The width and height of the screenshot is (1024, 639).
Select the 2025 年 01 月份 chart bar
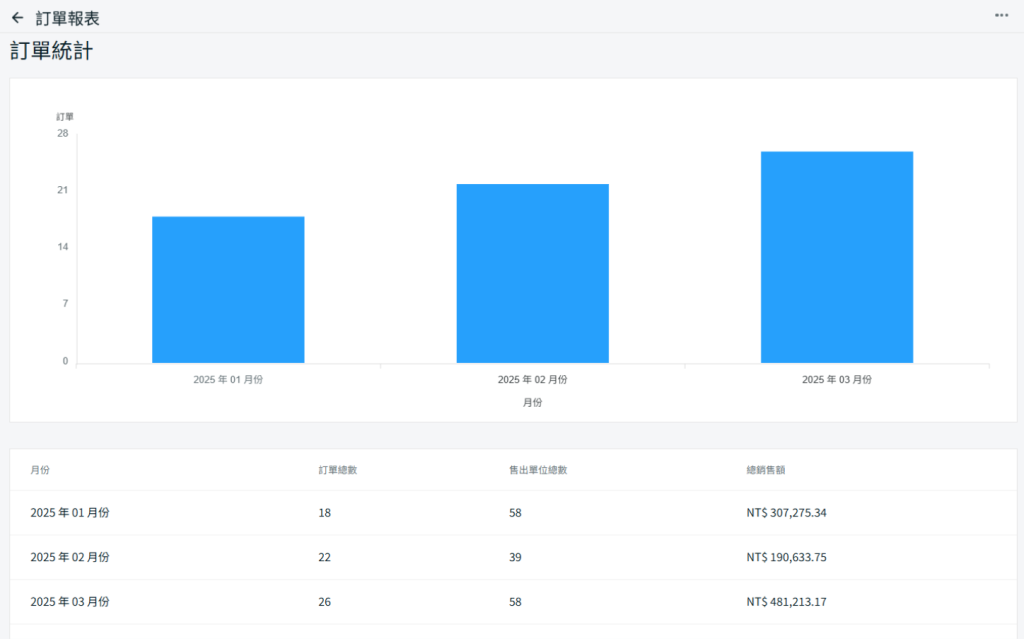[x=228, y=289]
